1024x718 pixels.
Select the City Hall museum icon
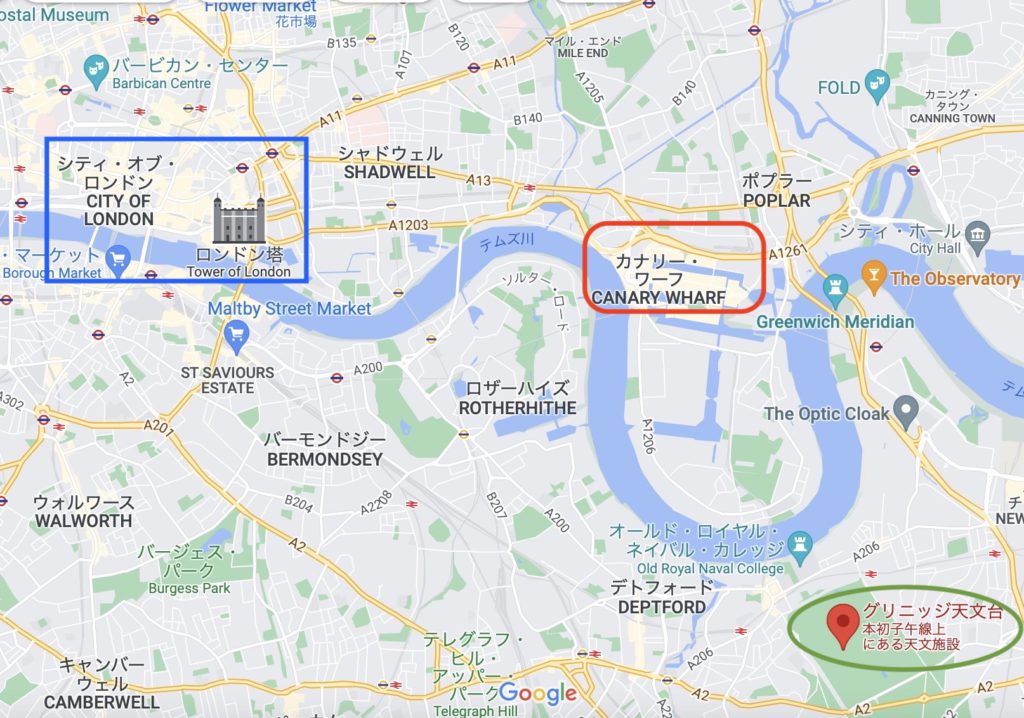pyautogui.click(x=978, y=238)
